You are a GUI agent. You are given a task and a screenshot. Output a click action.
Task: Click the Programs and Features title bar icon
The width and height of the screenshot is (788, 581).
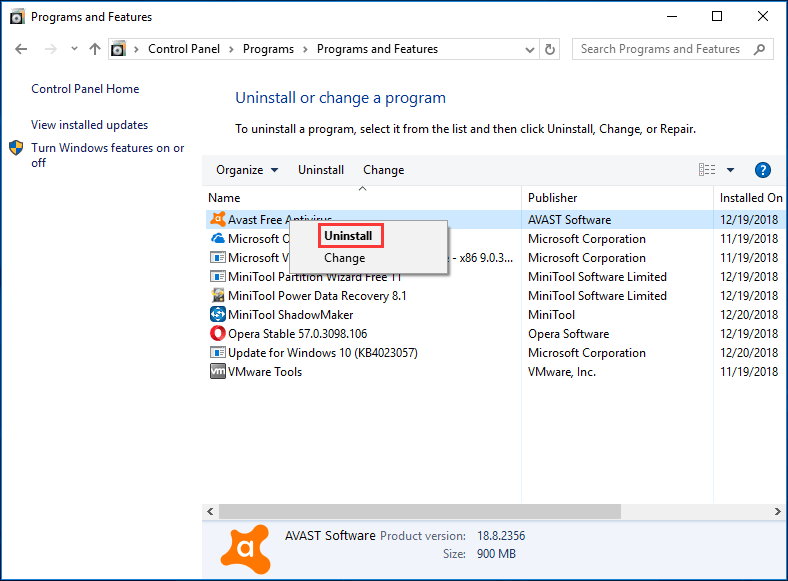tap(17, 17)
